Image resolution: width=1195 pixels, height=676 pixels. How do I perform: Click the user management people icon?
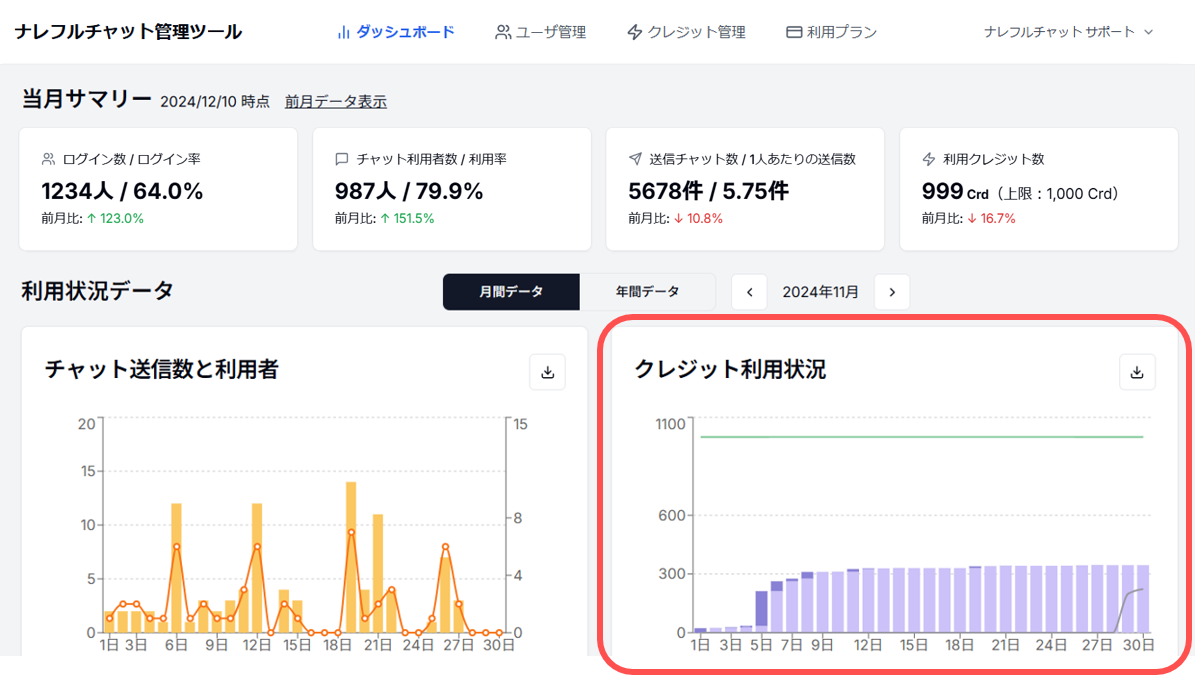pyautogui.click(x=503, y=32)
